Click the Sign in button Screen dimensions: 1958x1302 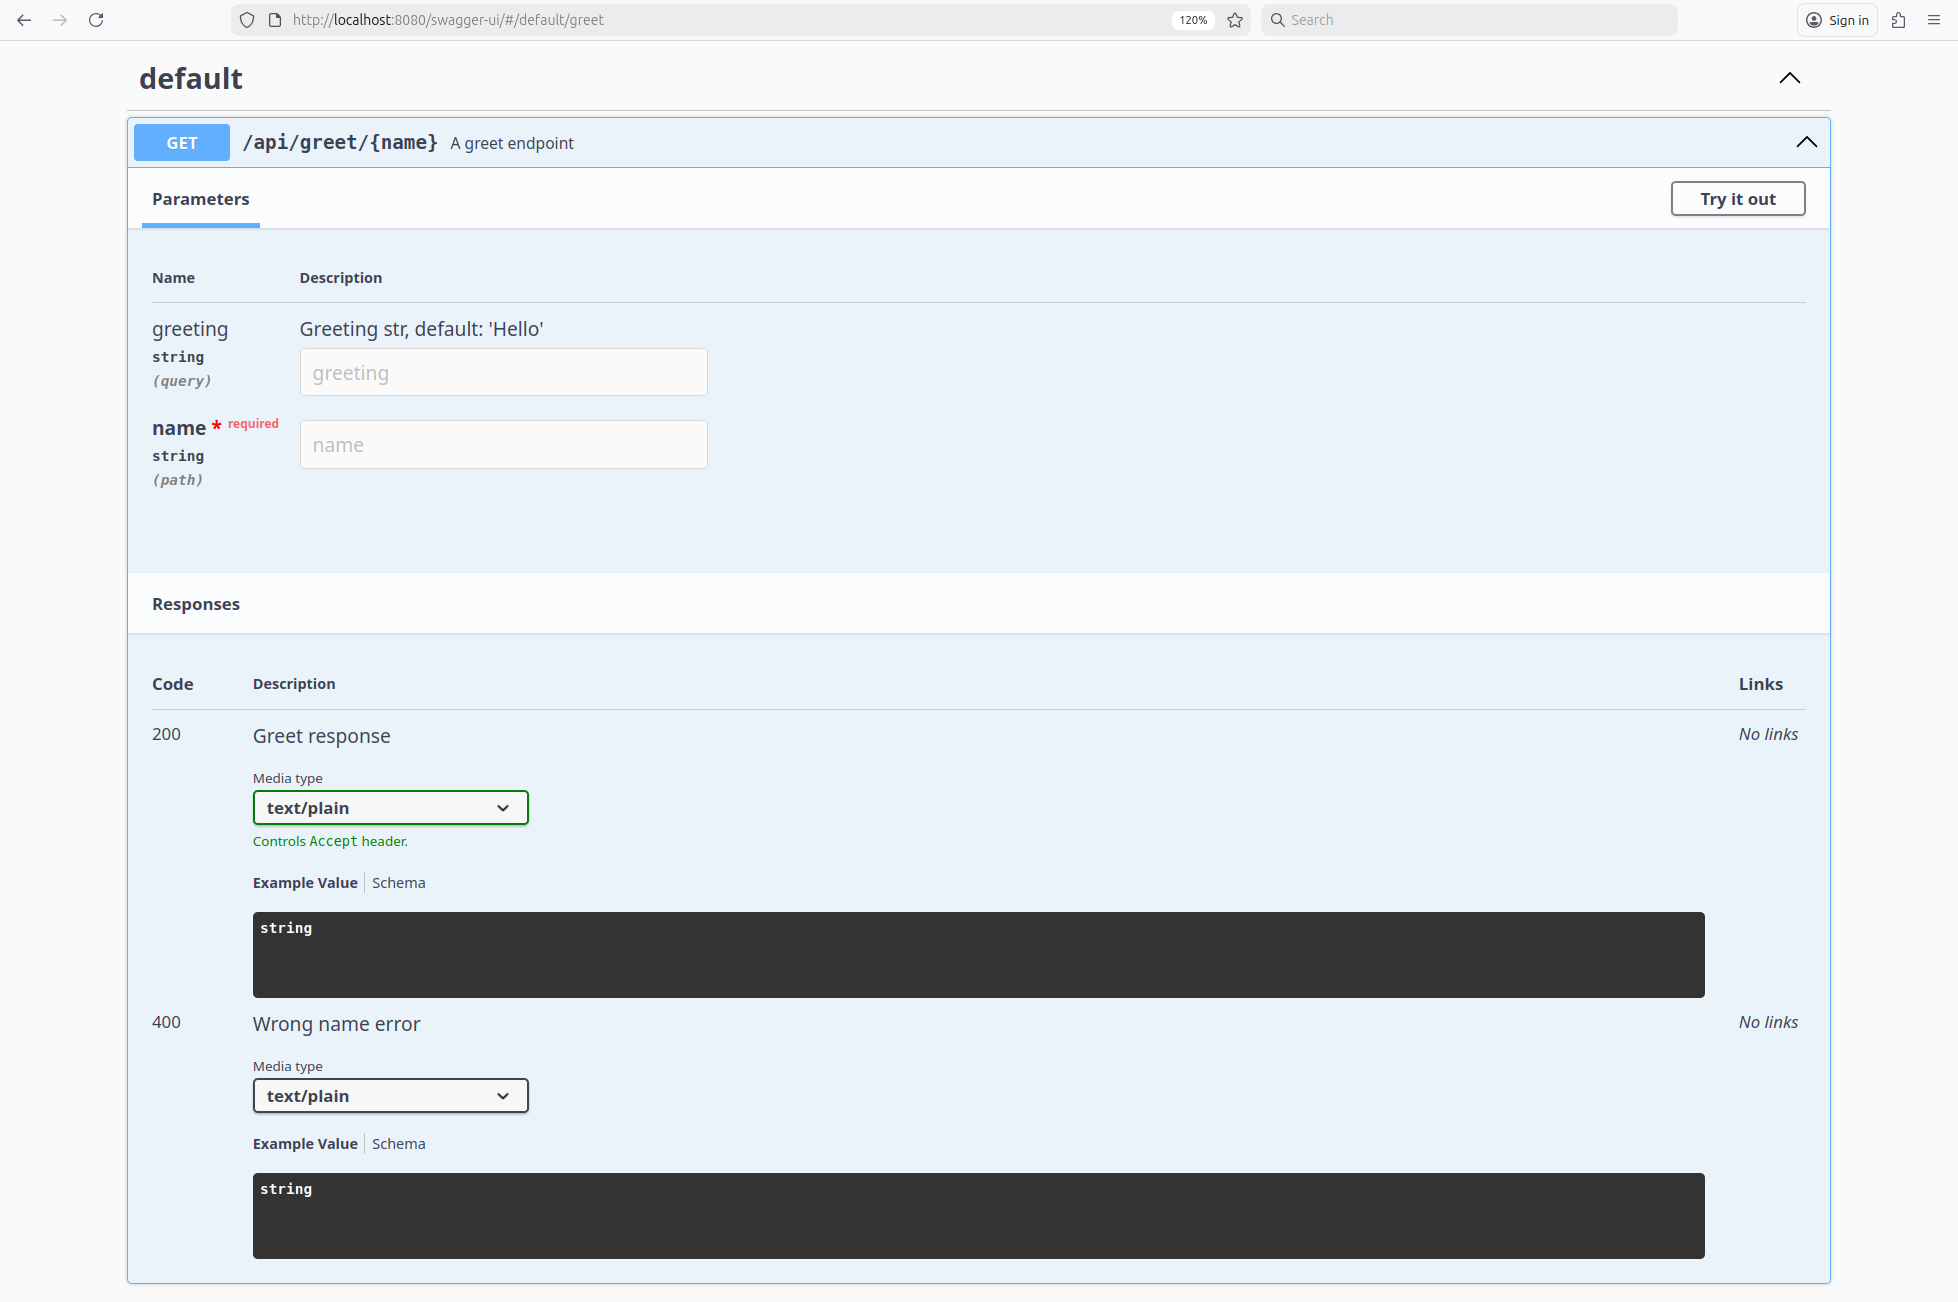coord(1837,20)
